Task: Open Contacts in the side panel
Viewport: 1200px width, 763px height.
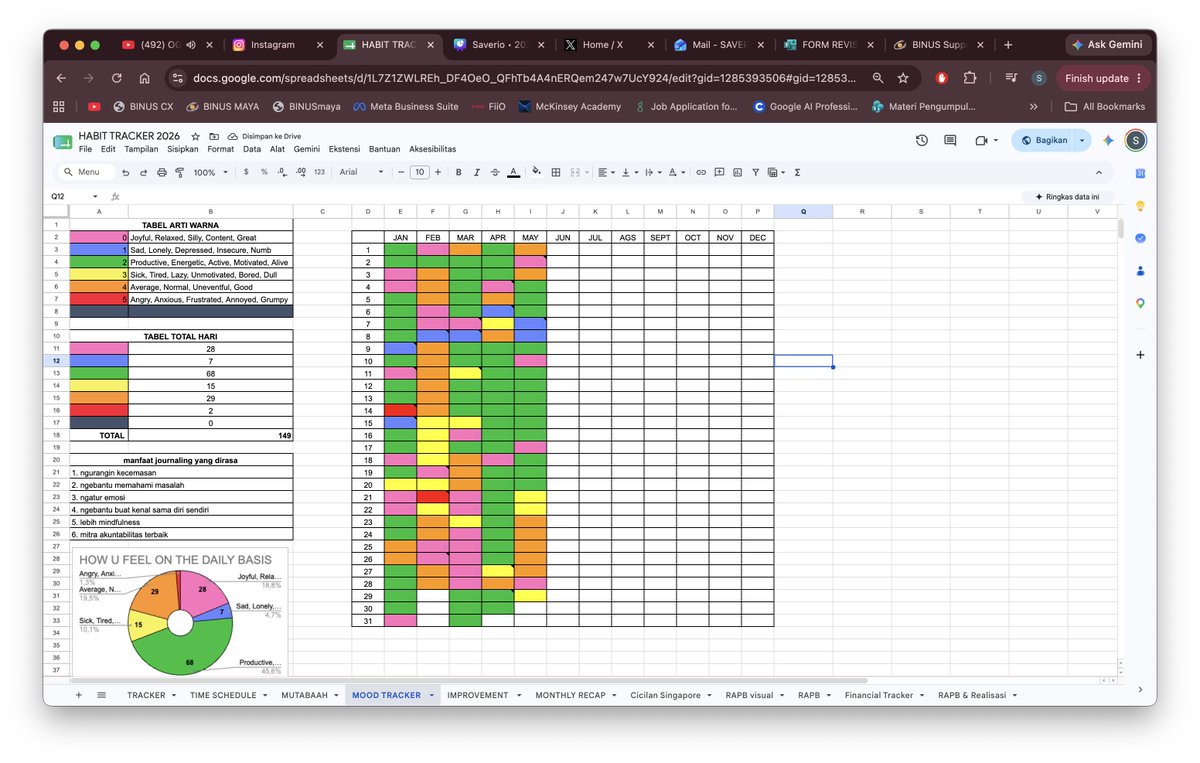Action: click(x=1140, y=271)
